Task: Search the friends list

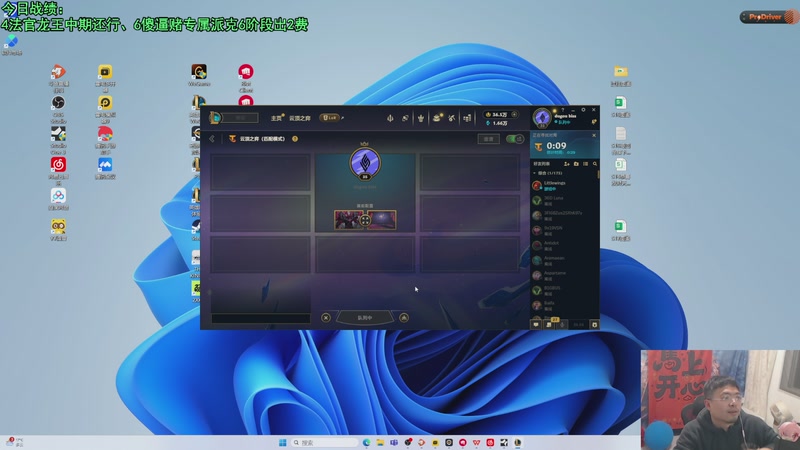Action: pos(595,164)
